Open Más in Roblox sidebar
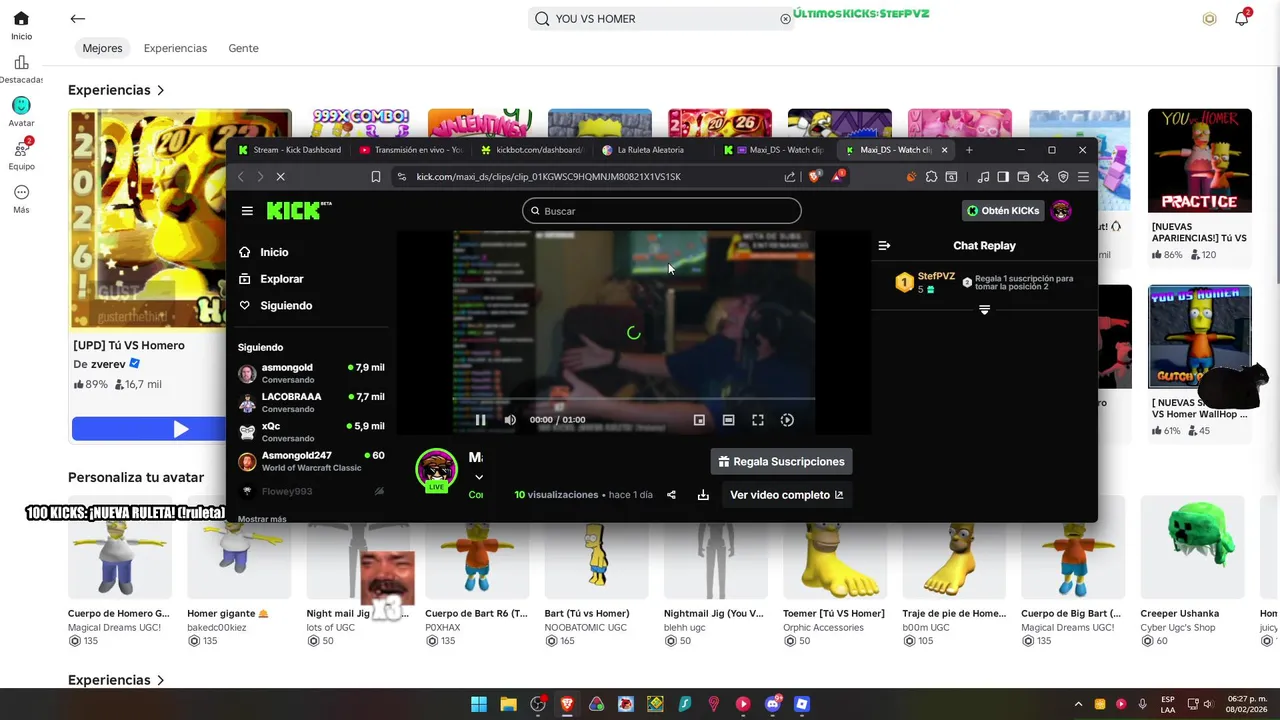1280x720 pixels. (21, 199)
